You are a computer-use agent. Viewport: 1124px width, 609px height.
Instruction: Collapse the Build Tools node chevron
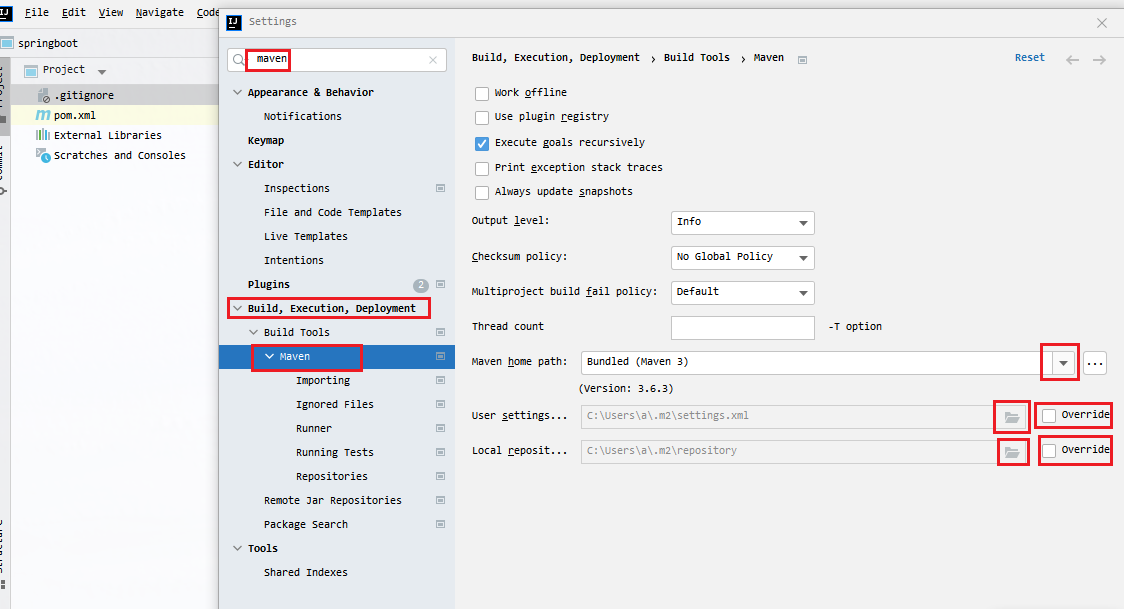click(x=253, y=332)
